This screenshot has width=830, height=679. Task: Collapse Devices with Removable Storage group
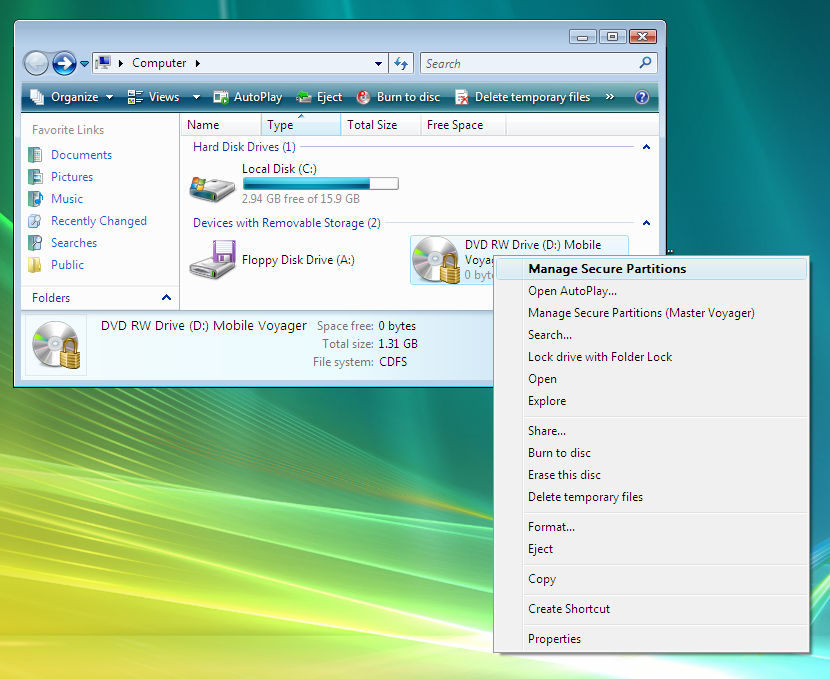click(646, 223)
